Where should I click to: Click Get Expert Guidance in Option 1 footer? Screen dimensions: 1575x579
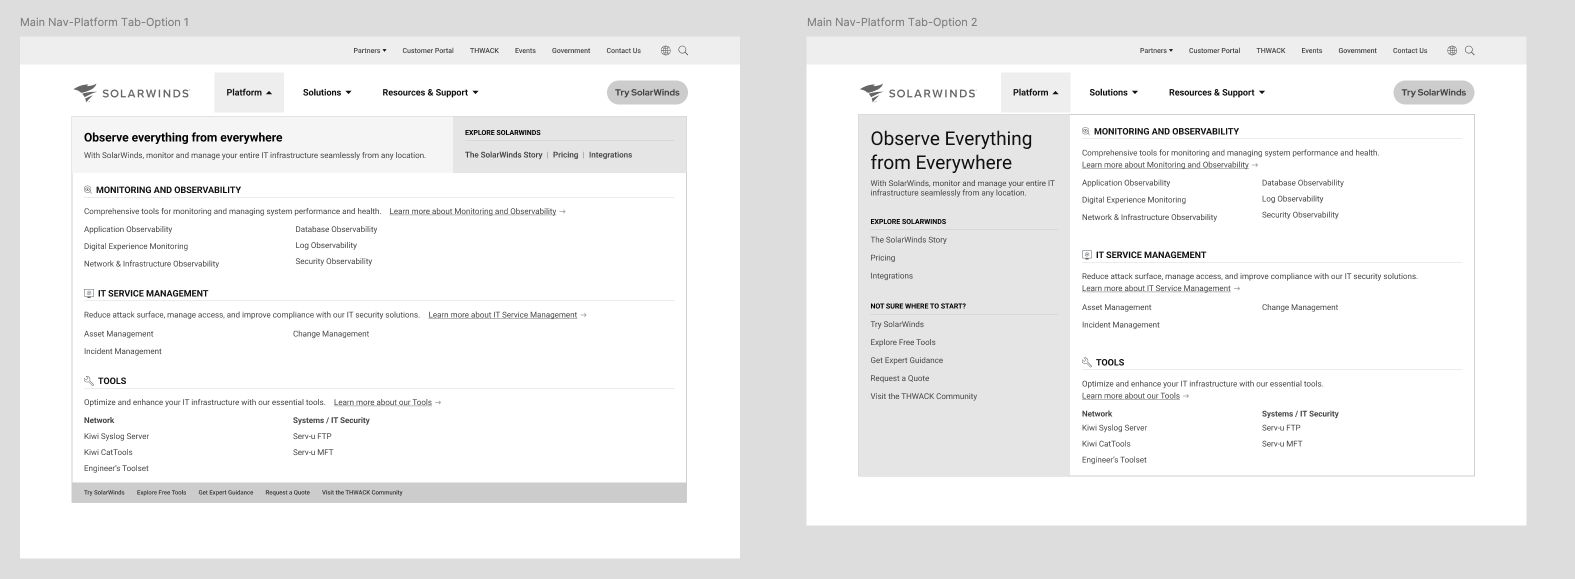coord(225,493)
